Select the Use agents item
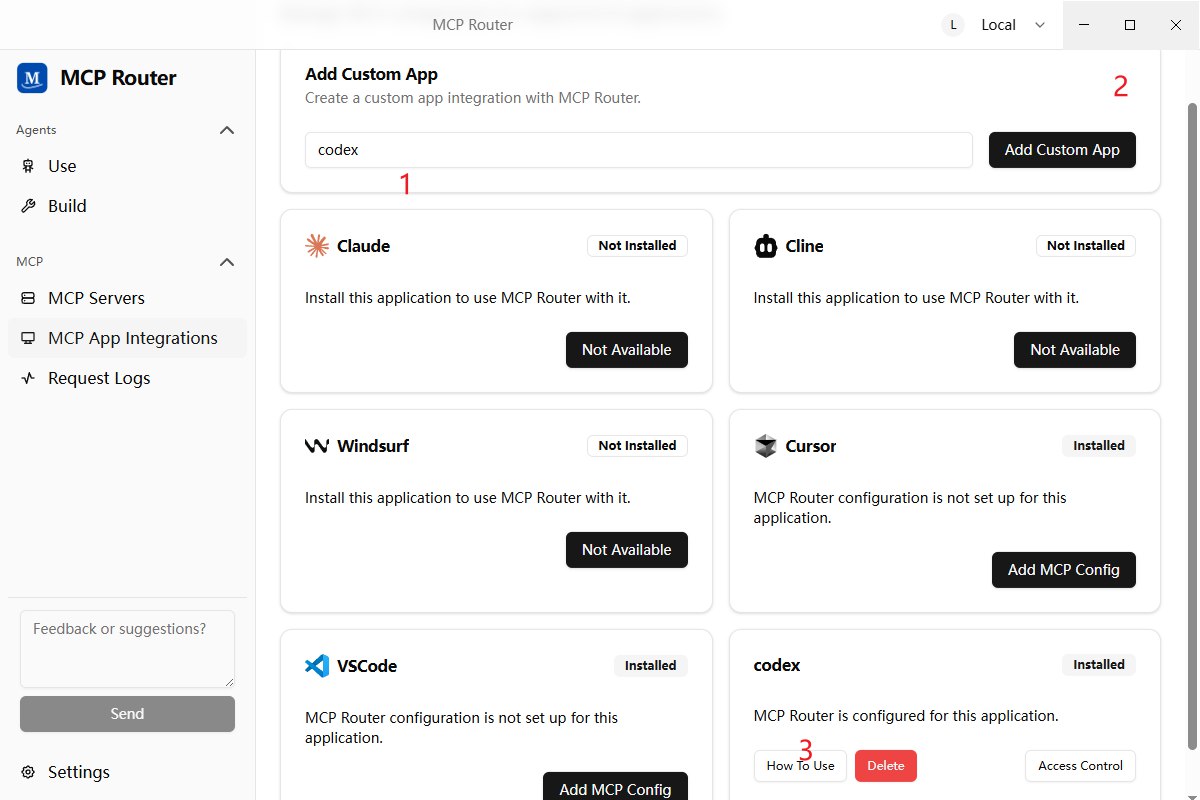This screenshot has width=1200, height=800. coord(62,166)
